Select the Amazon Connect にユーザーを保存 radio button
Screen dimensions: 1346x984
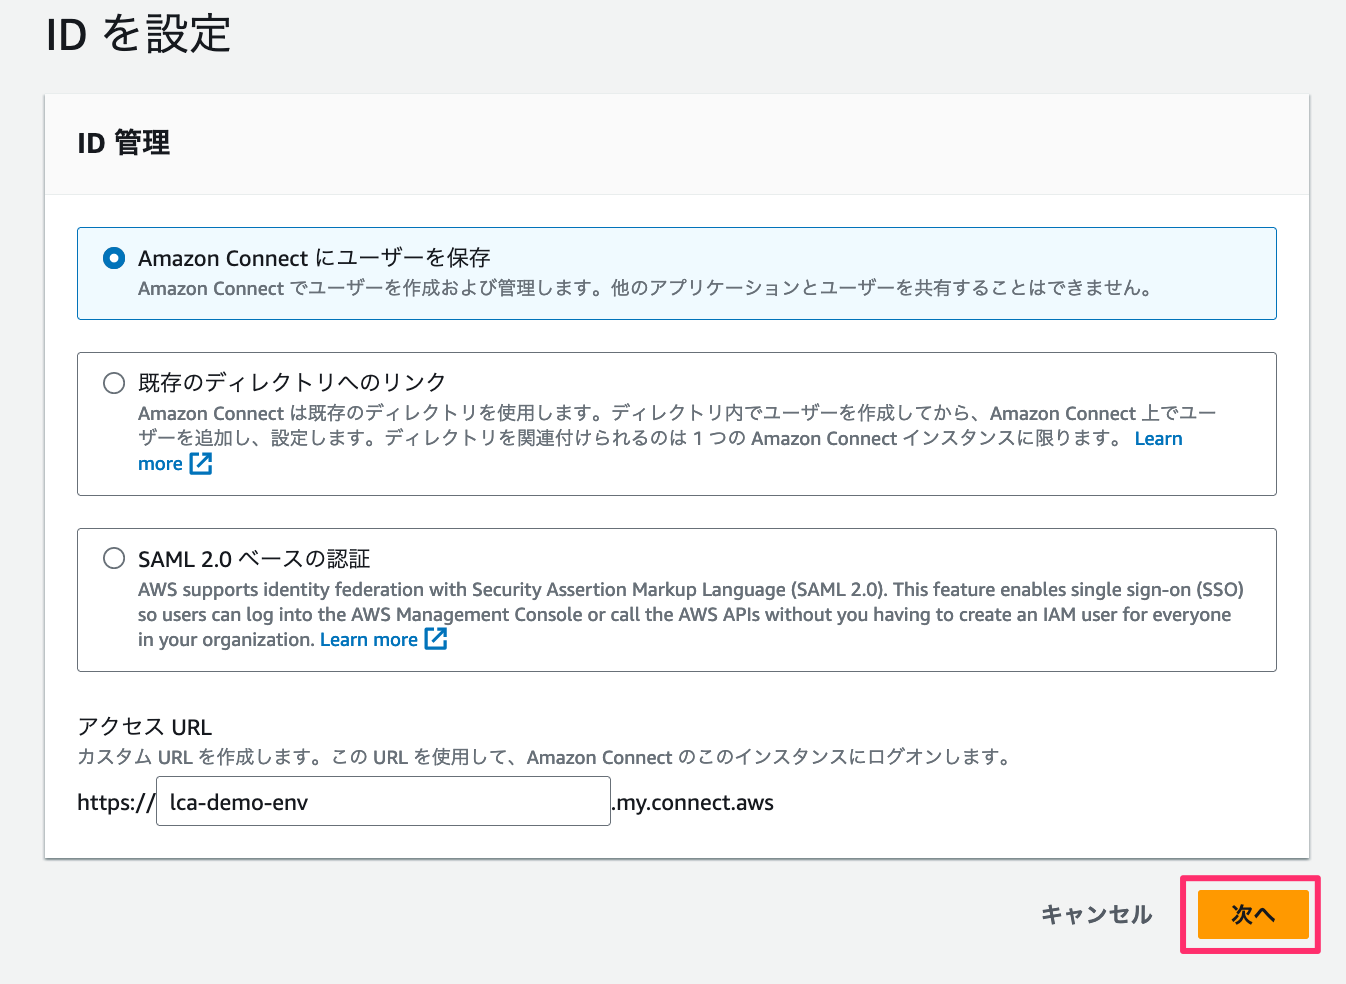(114, 258)
